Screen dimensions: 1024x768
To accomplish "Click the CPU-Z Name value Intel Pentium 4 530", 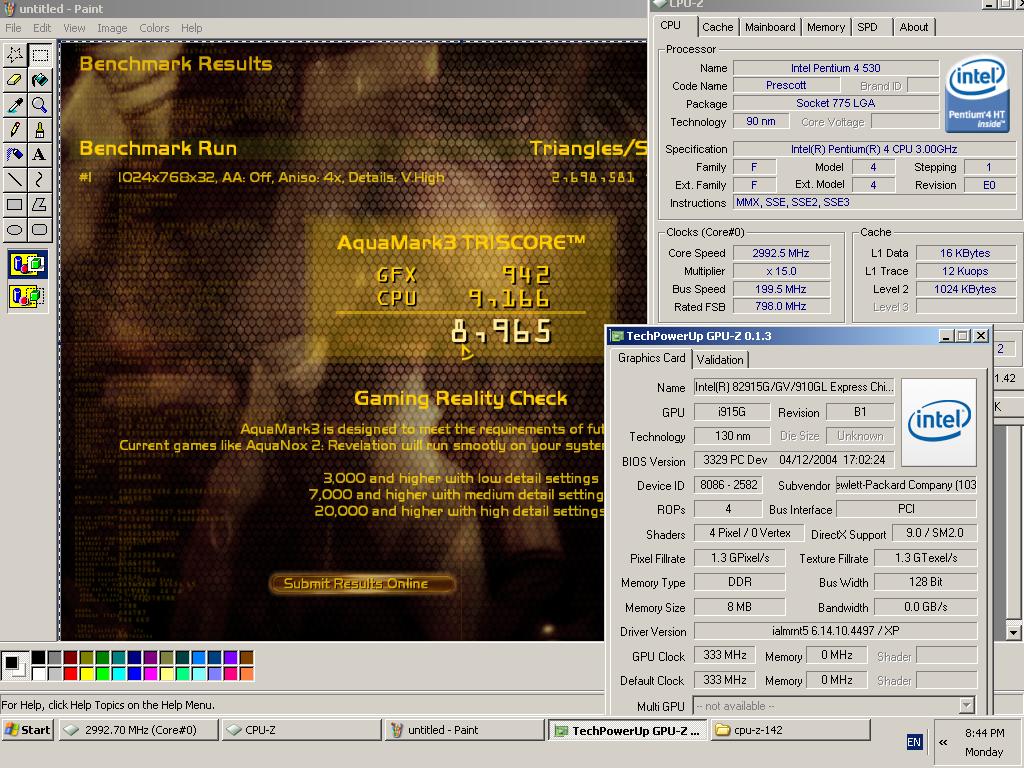I will coord(835,68).
